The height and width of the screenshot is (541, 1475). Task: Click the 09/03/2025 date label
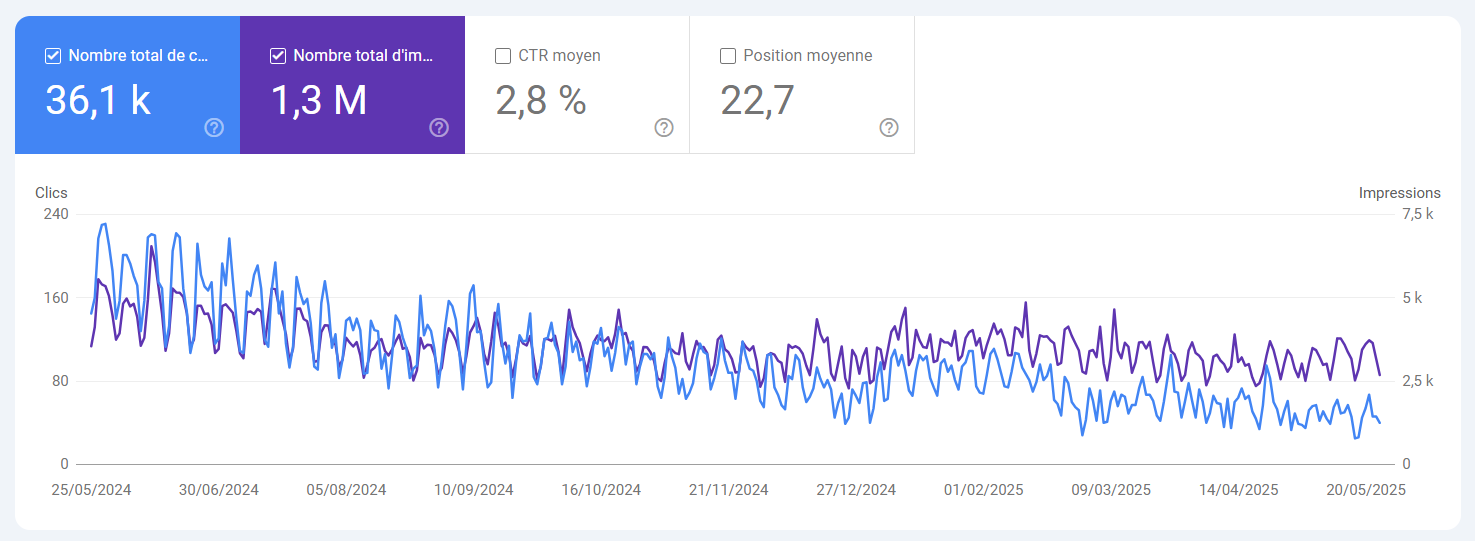[x=1111, y=490]
